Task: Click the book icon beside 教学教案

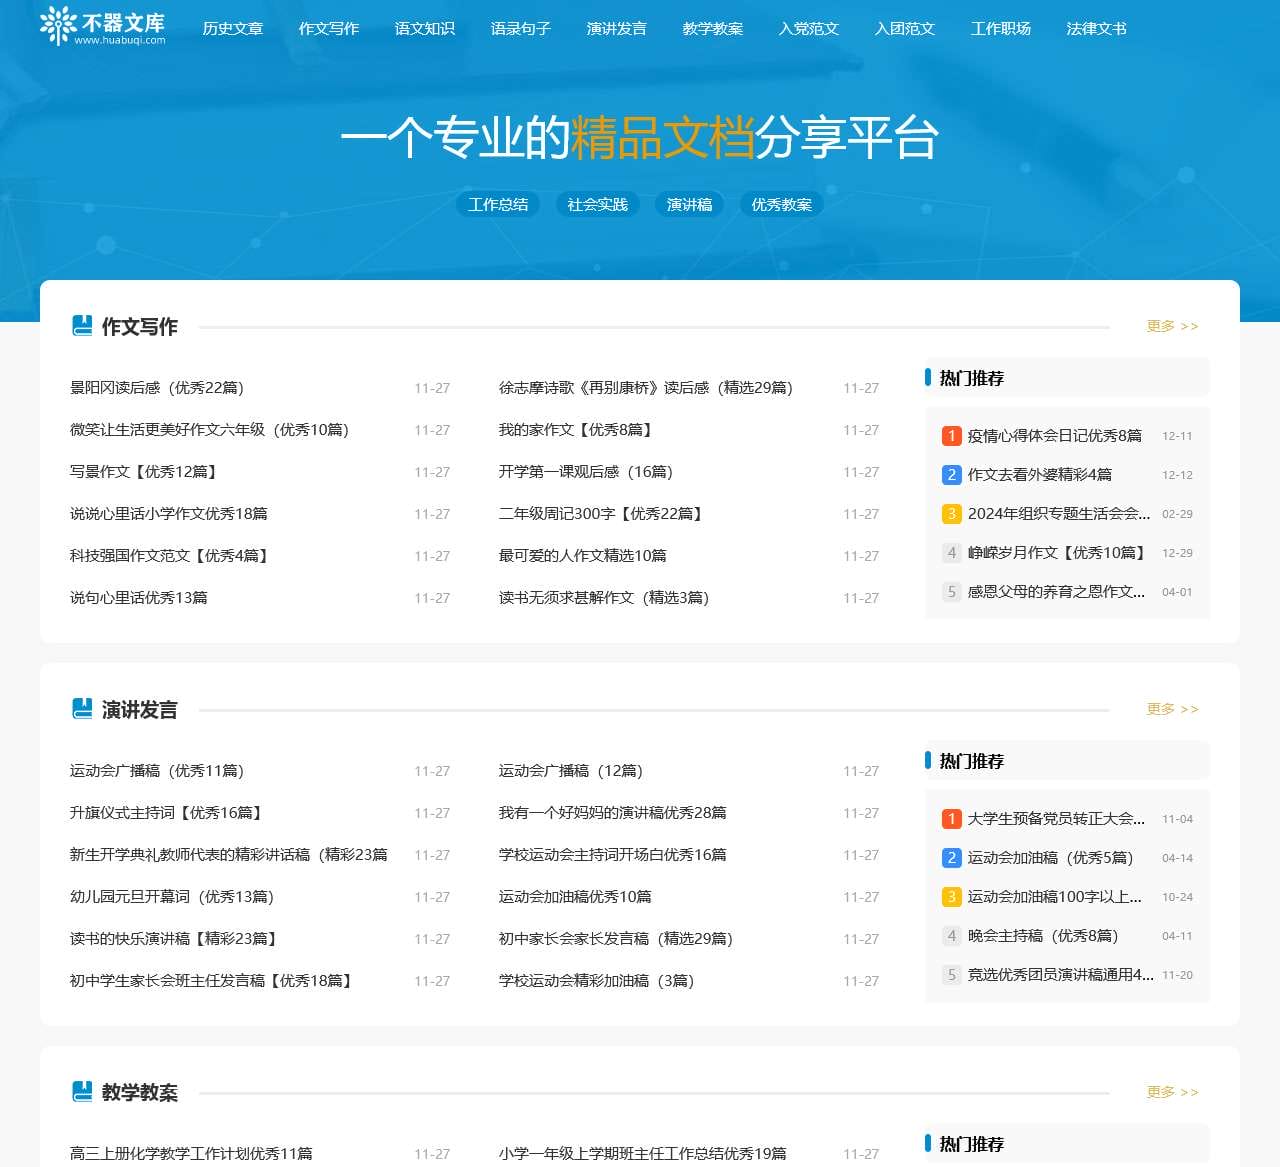Action: point(82,1092)
